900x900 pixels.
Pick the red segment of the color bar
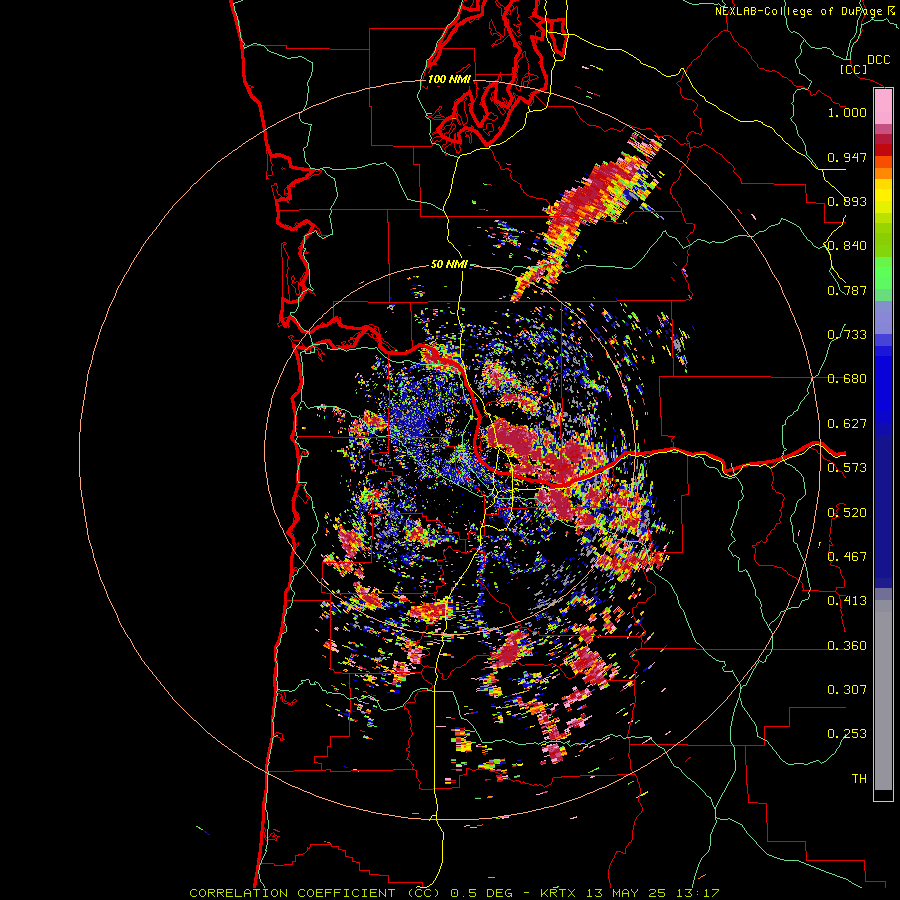[883, 150]
